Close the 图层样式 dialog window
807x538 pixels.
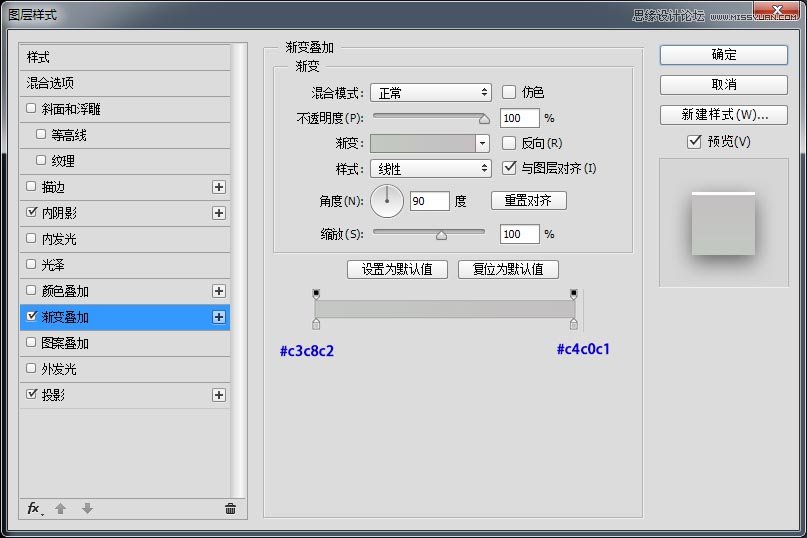click(778, 10)
